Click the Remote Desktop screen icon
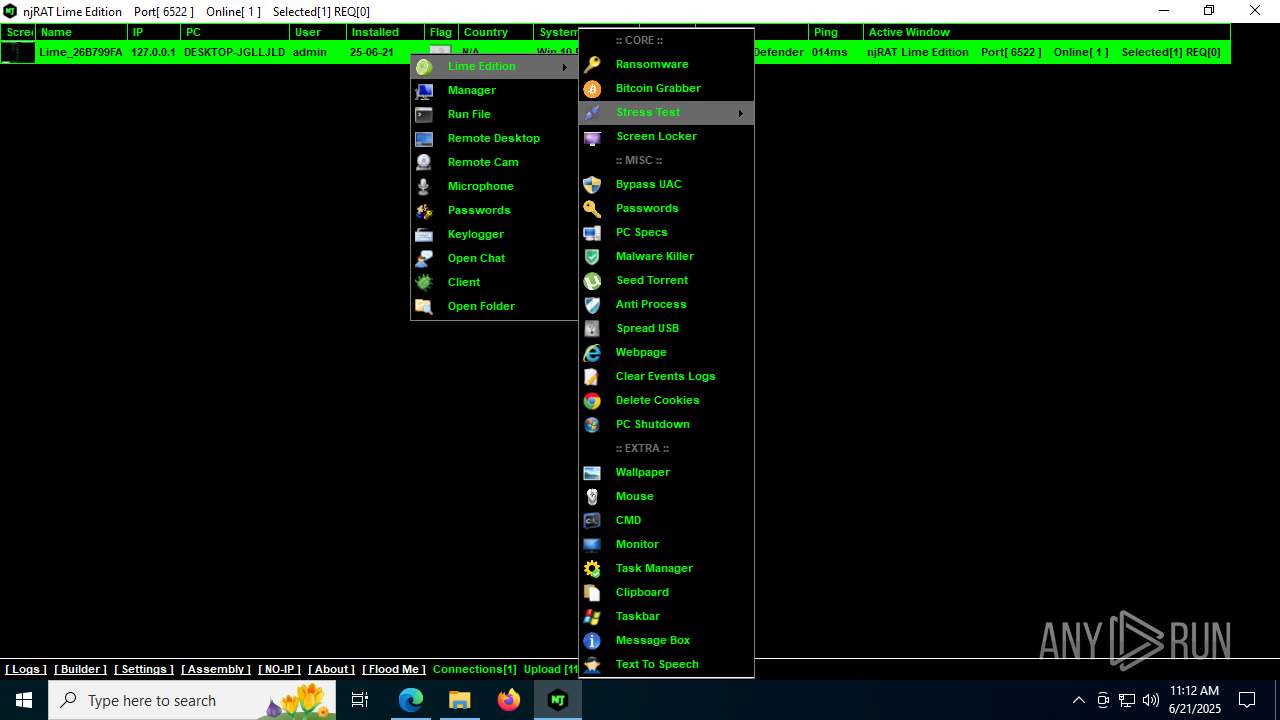Screen dimensions: 1280x720 tap(424, 138)
